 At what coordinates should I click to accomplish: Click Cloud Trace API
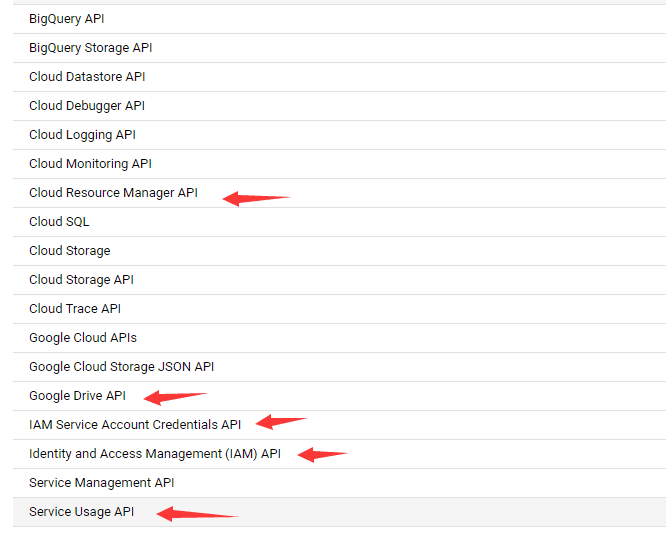75,309
